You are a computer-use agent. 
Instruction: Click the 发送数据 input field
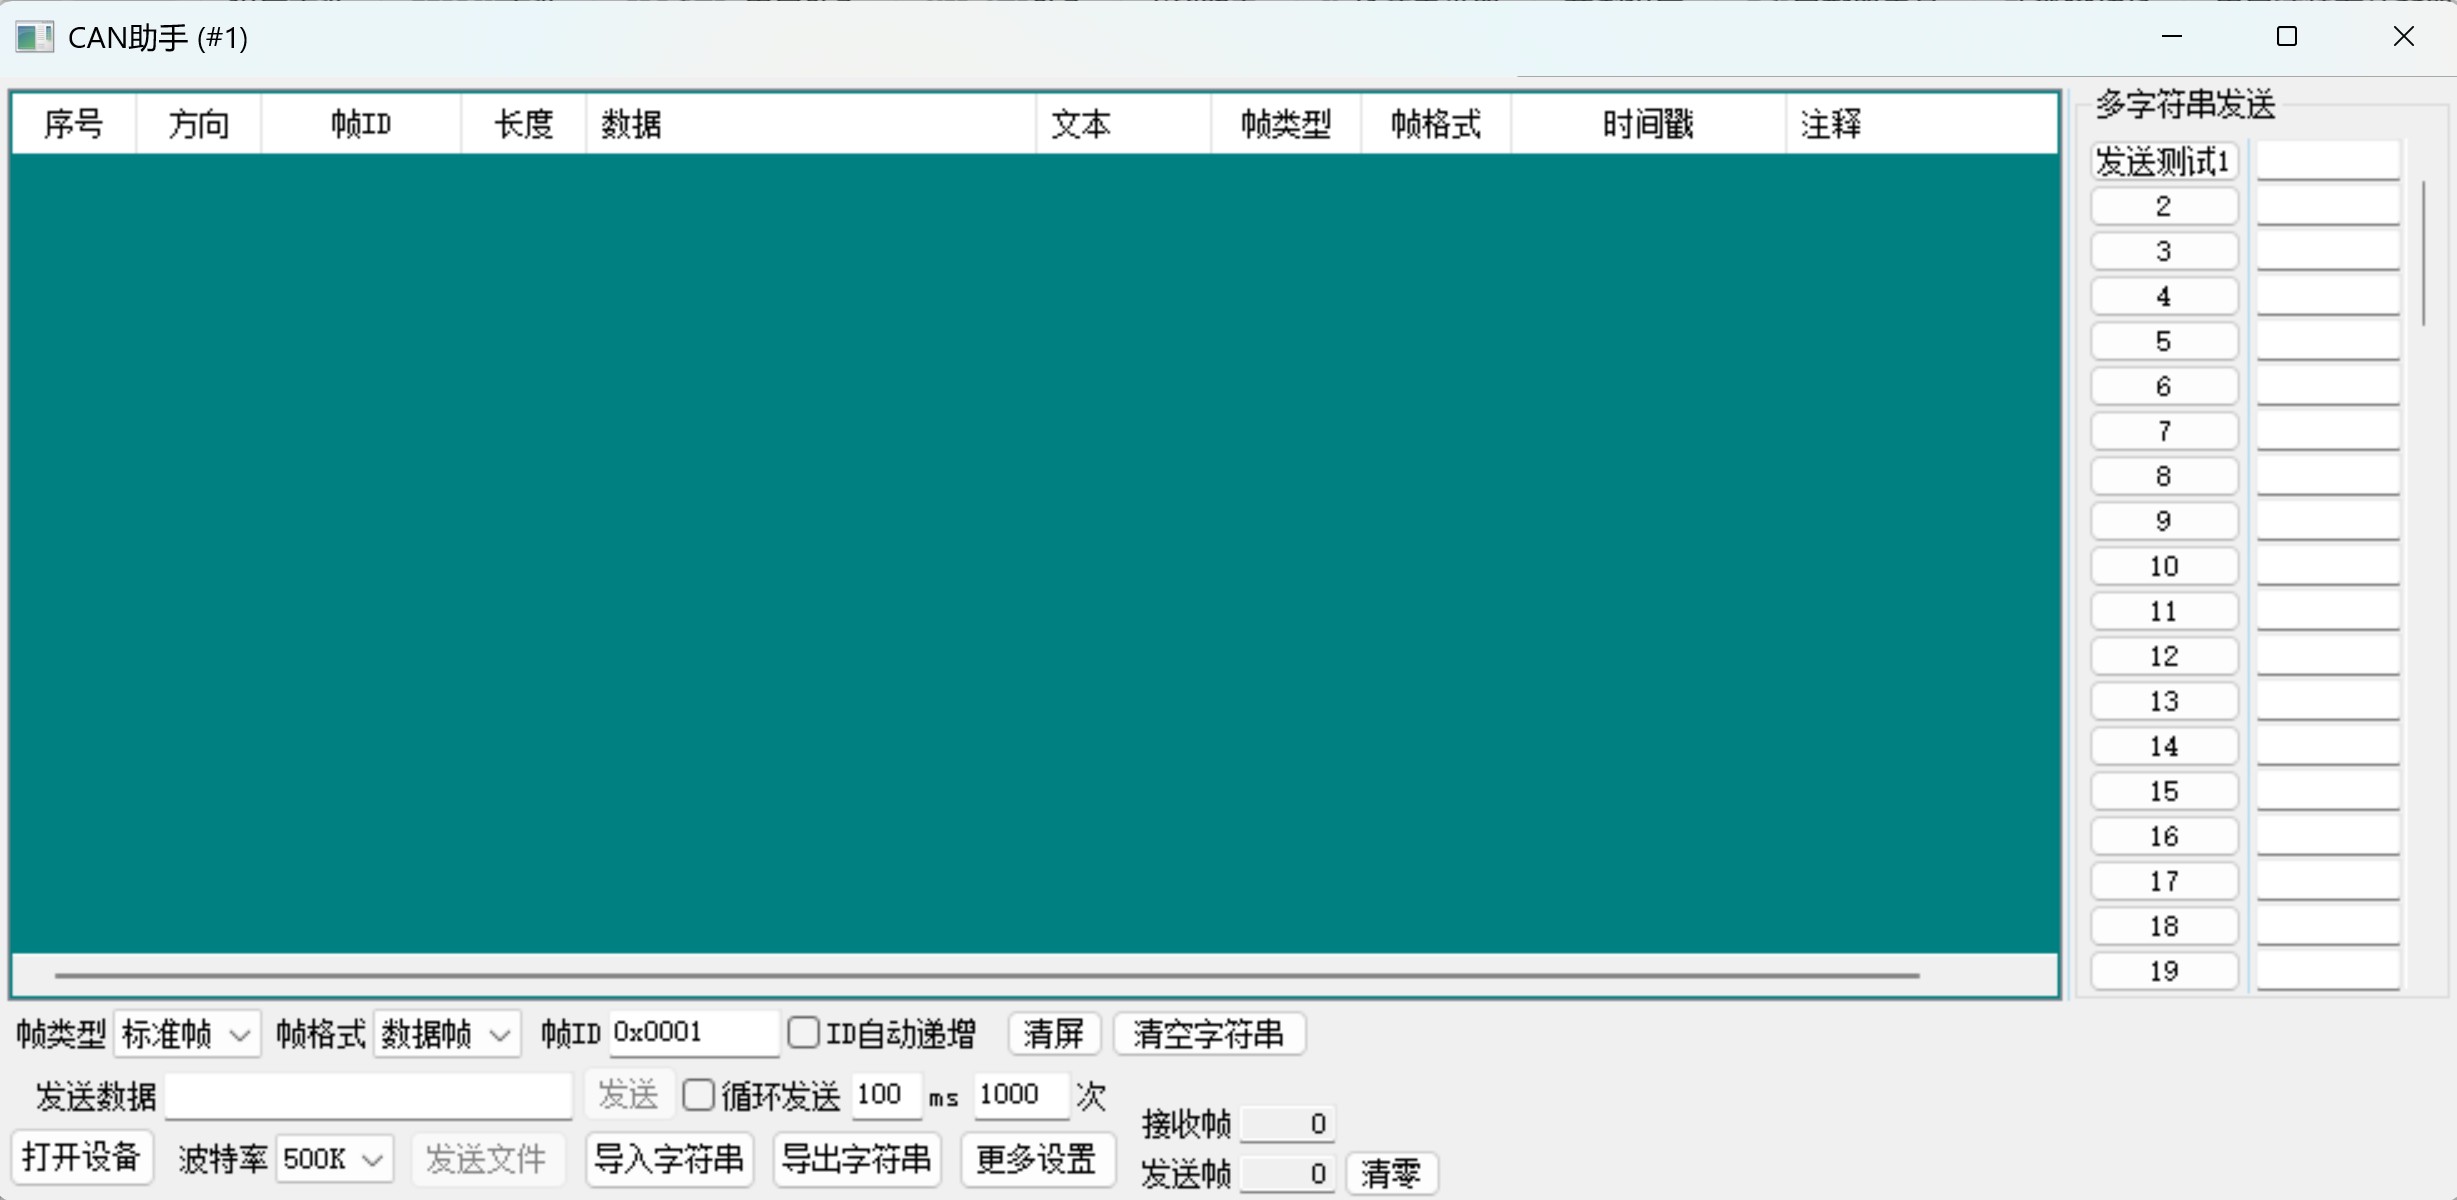click(369, 1096)
